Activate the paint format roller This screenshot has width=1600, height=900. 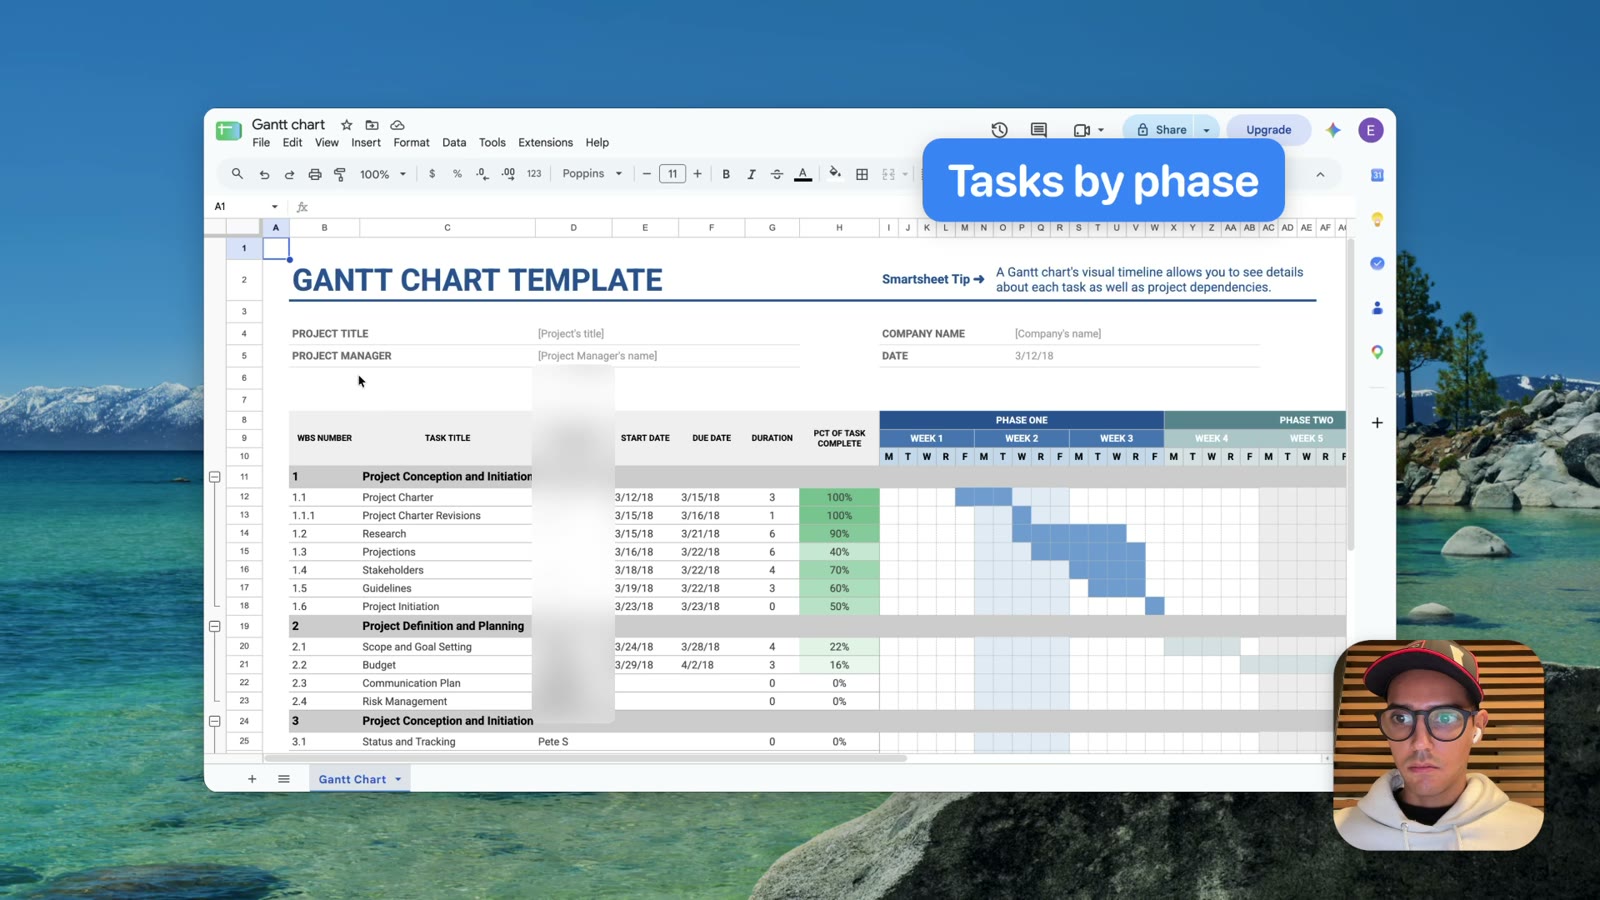click(340, 174)
